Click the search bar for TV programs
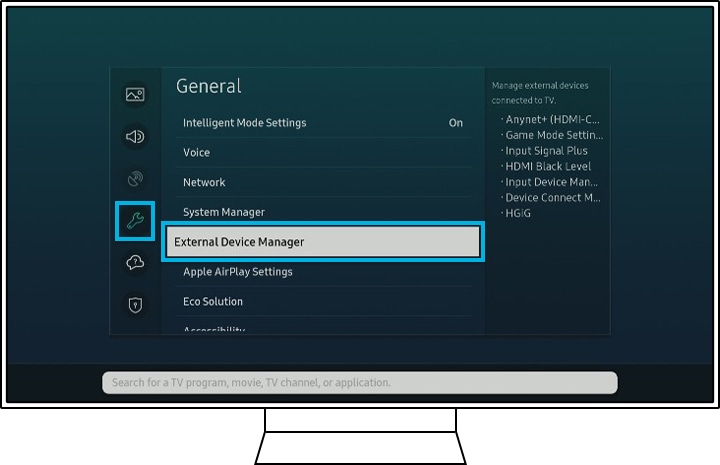720x465 pixels. click(360, 382)
